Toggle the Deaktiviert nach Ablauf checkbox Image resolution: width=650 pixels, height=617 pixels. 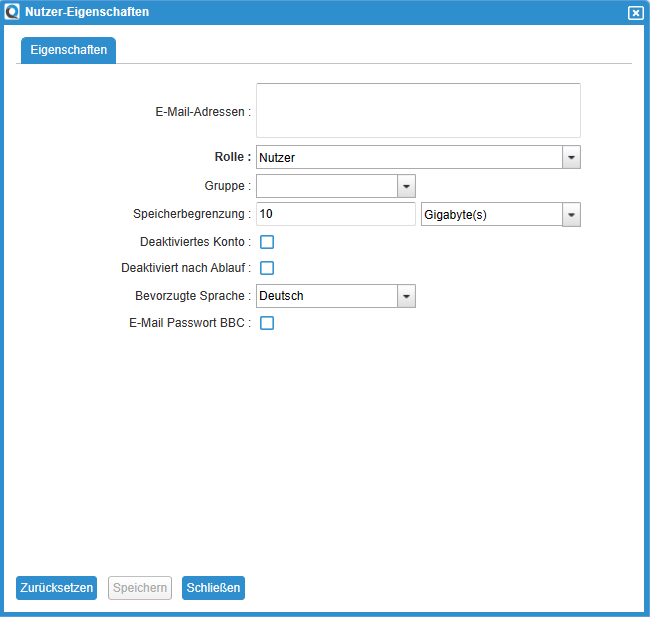click(x=267, y=268)
